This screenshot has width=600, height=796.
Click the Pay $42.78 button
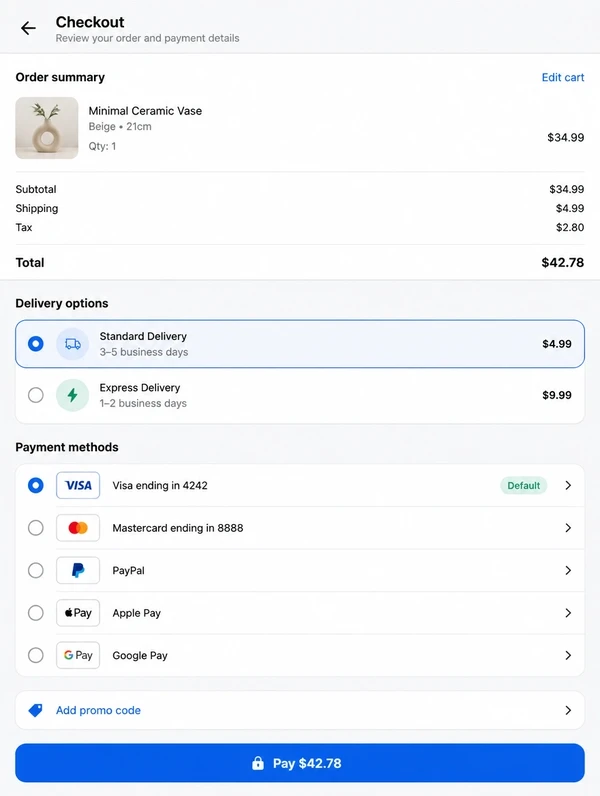pos(300,763)
